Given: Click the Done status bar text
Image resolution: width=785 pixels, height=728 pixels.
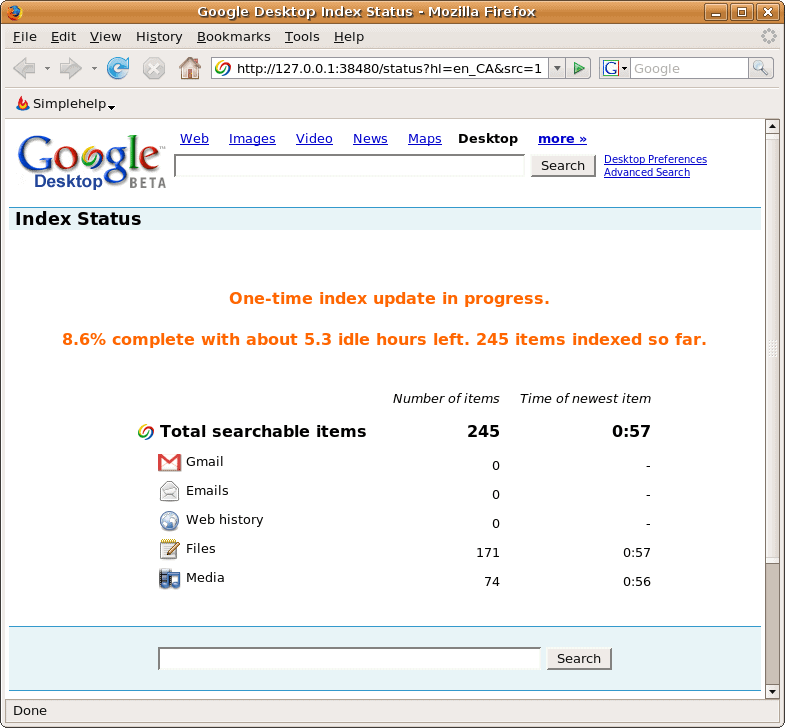Looking at the screenshot, I should click(x=30, y=710).
